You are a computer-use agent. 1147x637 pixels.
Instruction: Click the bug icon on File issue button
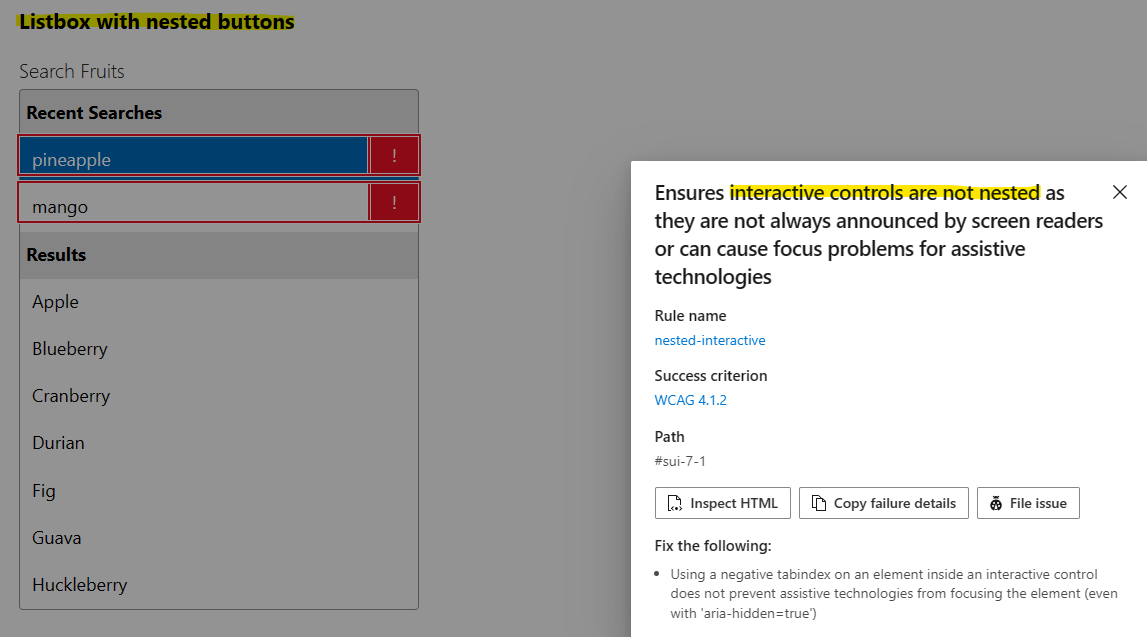tap(997, 503)
